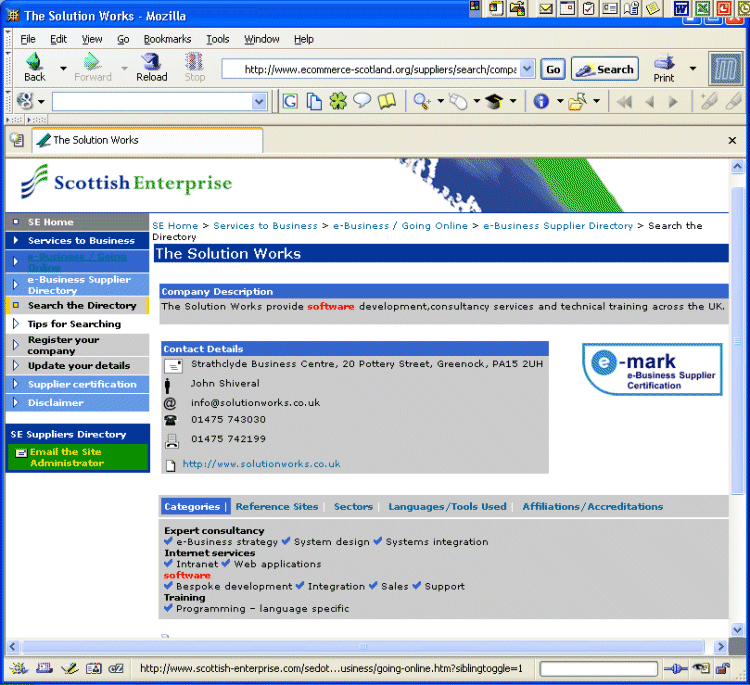Click Email the Site Administrator link
Image resolution: width=750 pixels, height=685 pixels.
pos(66,457)
